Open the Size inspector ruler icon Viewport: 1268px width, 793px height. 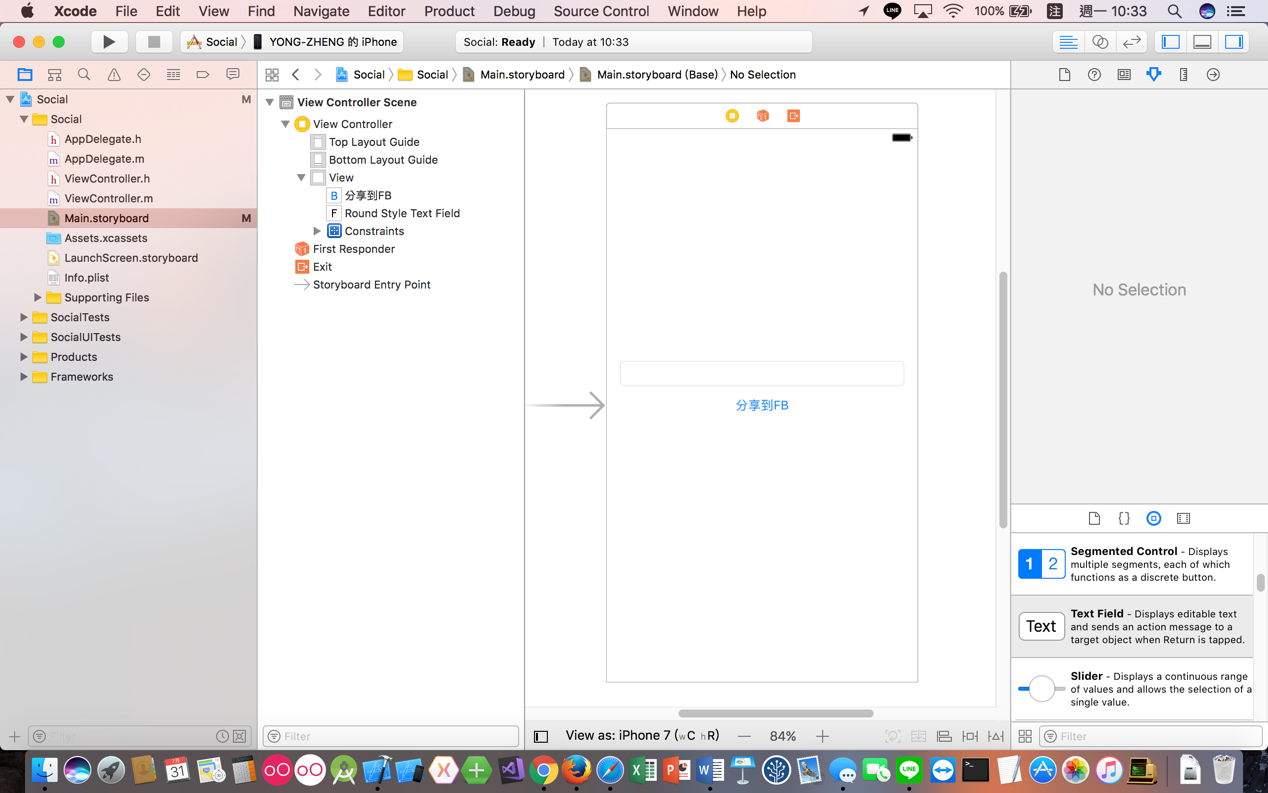tap(1183, 74)
